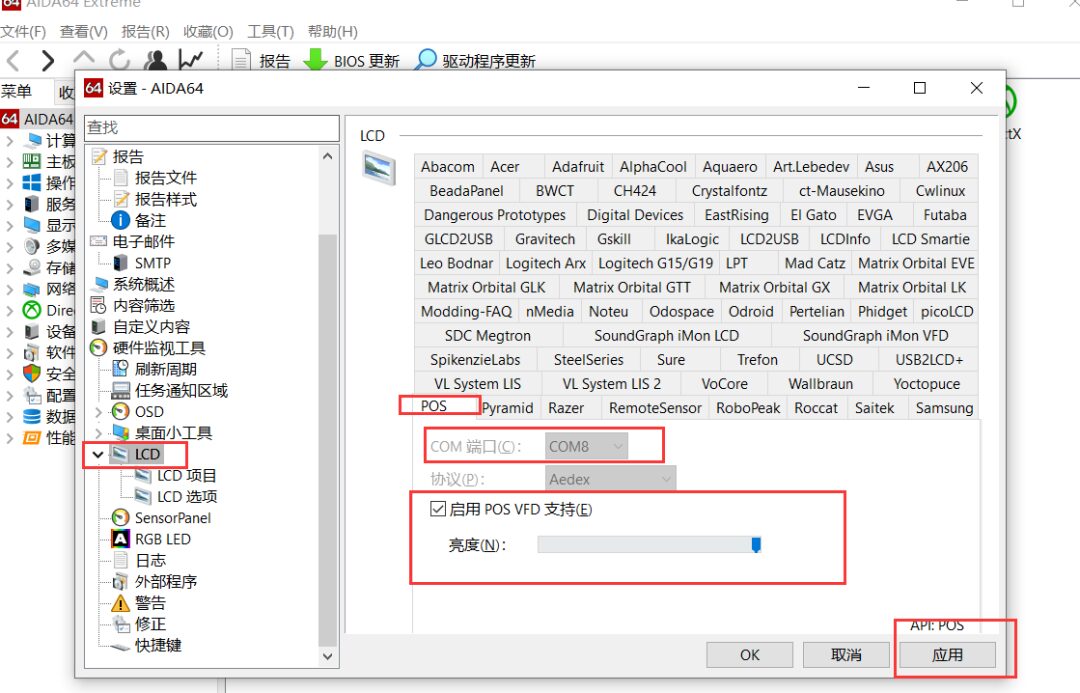
Task: Click the Forward arrow in main toolbar
Action: pos(47,61)
